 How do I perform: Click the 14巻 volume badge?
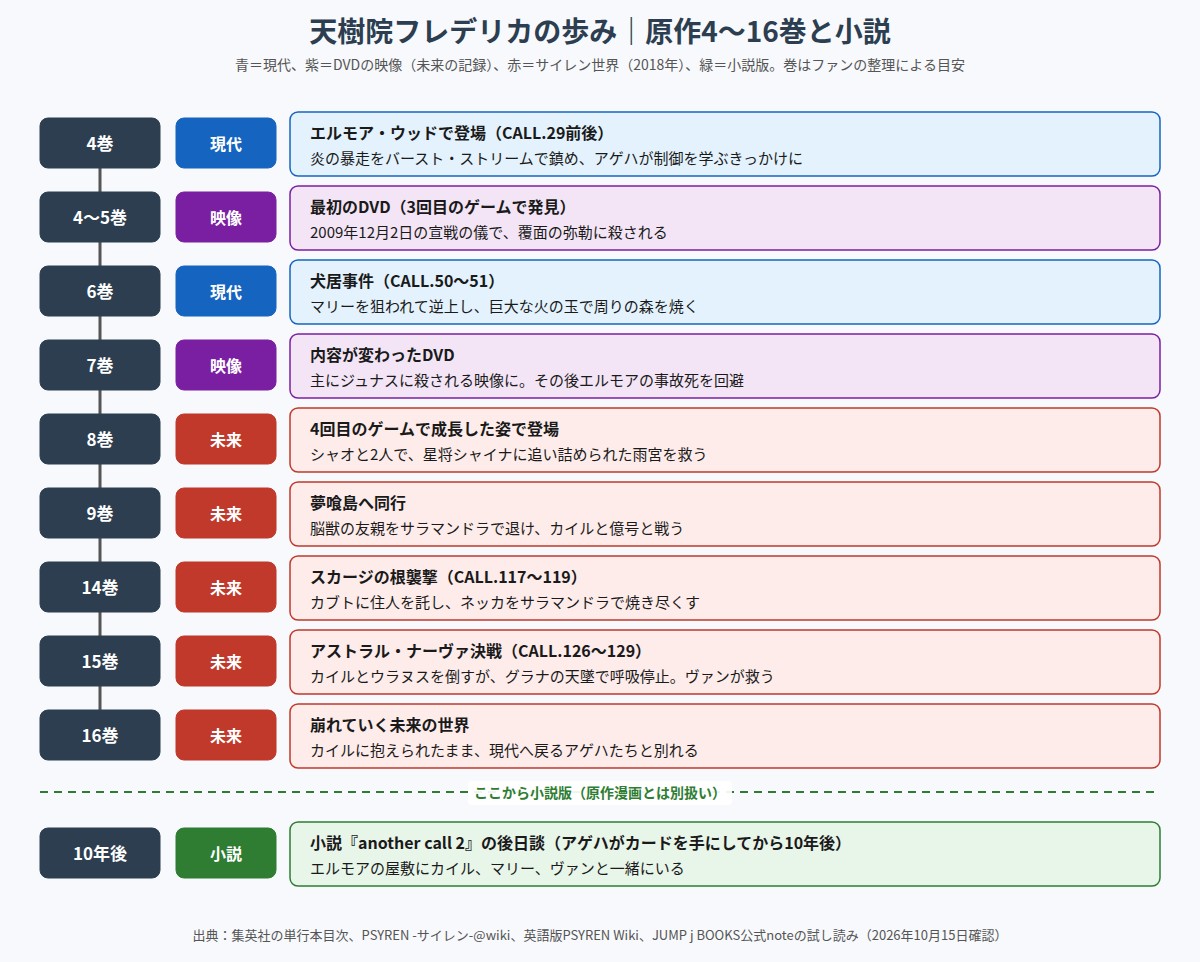(x=100, y=587)
